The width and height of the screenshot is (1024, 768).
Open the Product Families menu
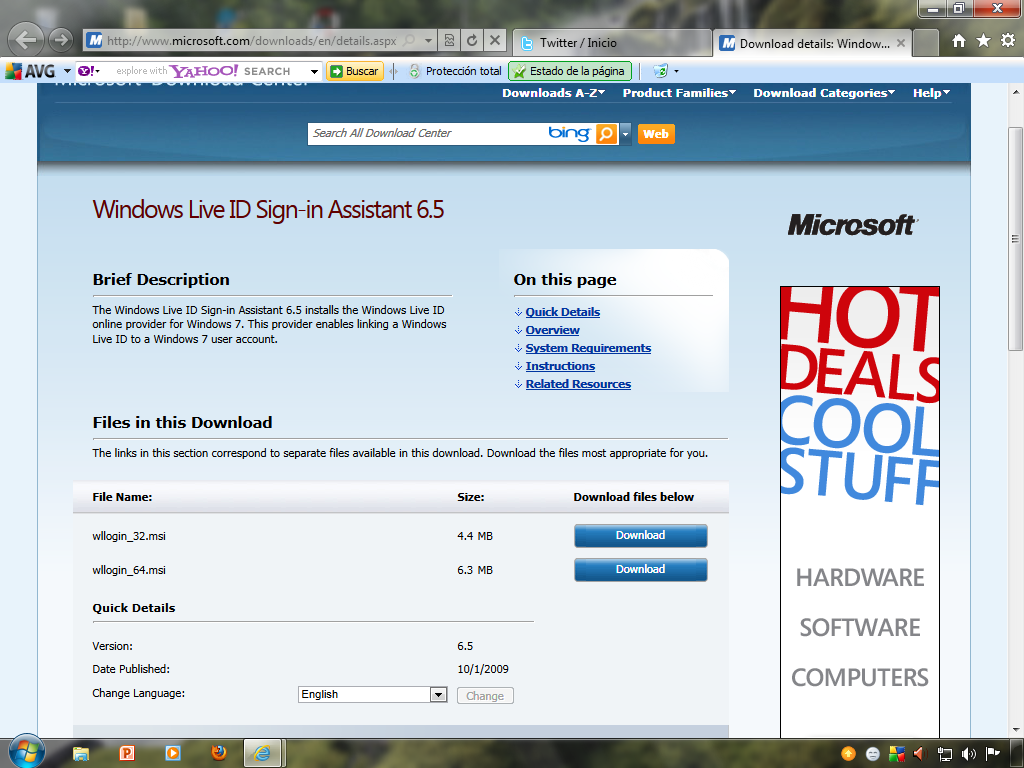pyautogui.click(x=679, y=93)
